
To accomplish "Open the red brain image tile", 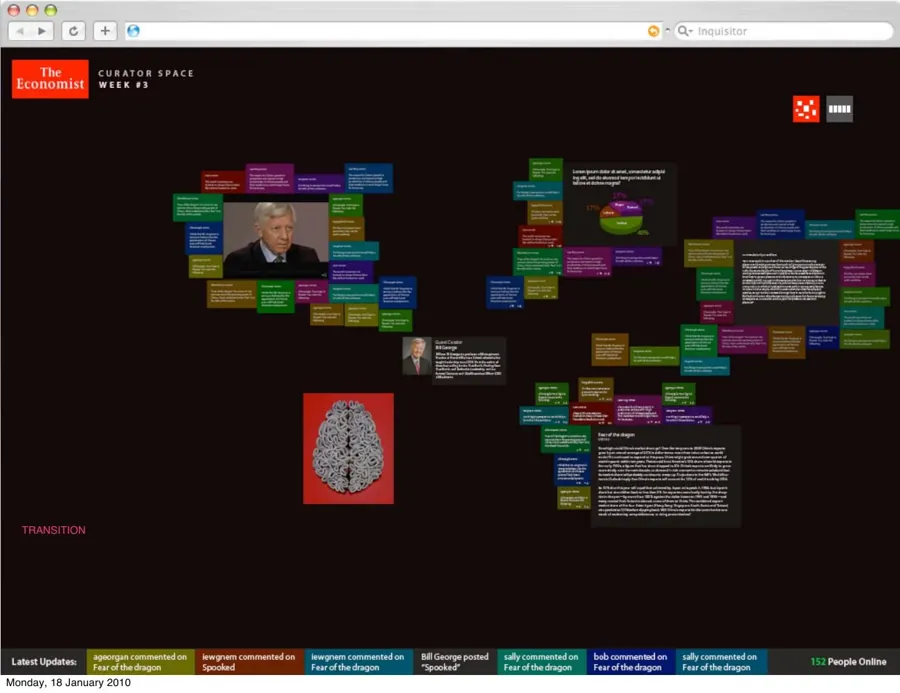I will coord(348,448).
